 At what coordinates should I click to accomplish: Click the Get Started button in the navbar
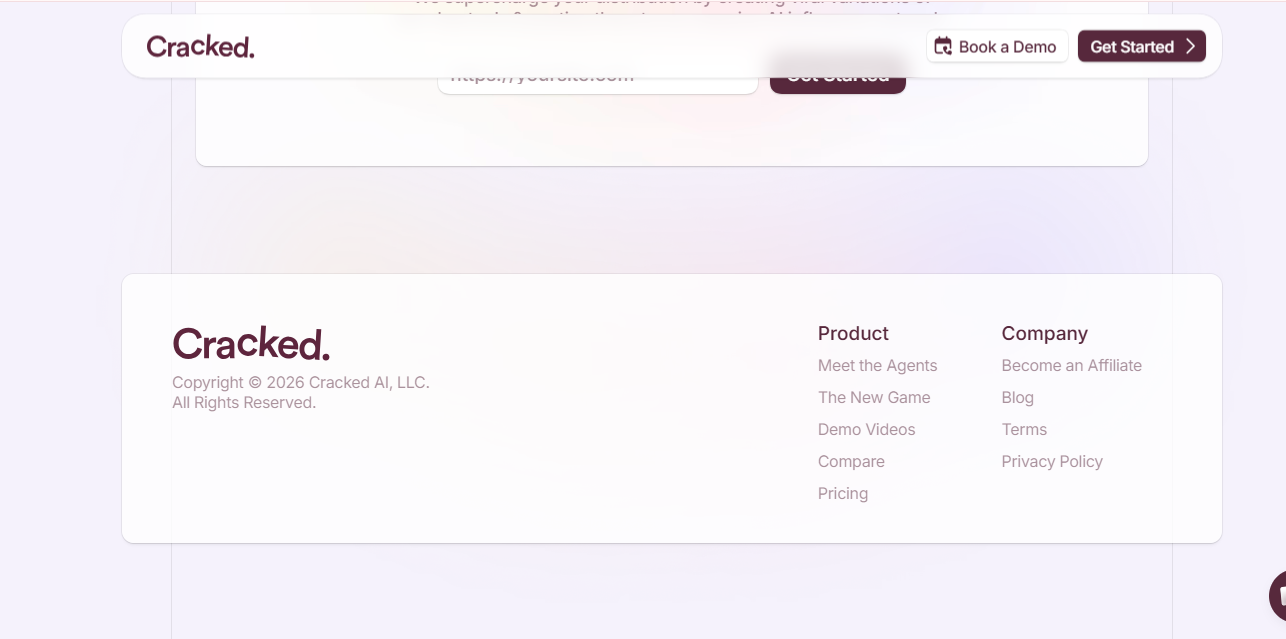[x=1142, y=46]
